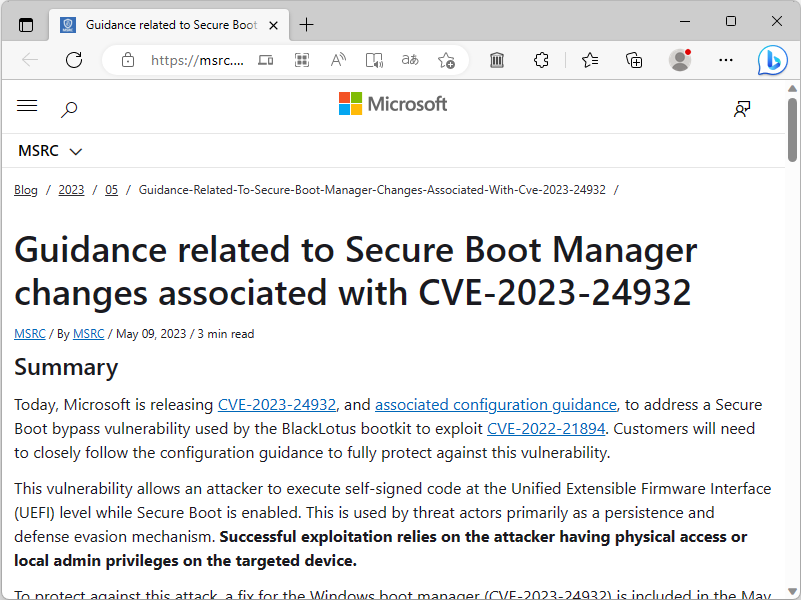Open a new browser tab

306,24
